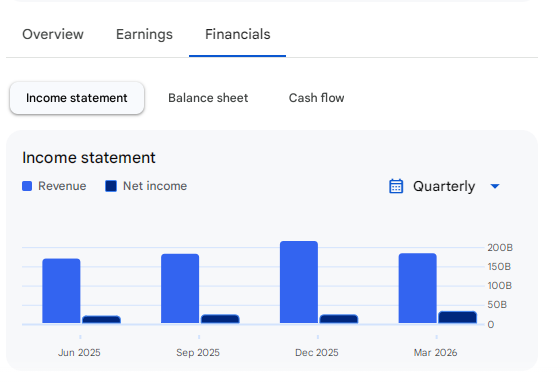The width and height of the screenshot is (560, 382).
Task: Select the Mar 2026 net income bar
Action: click(458, 317)
